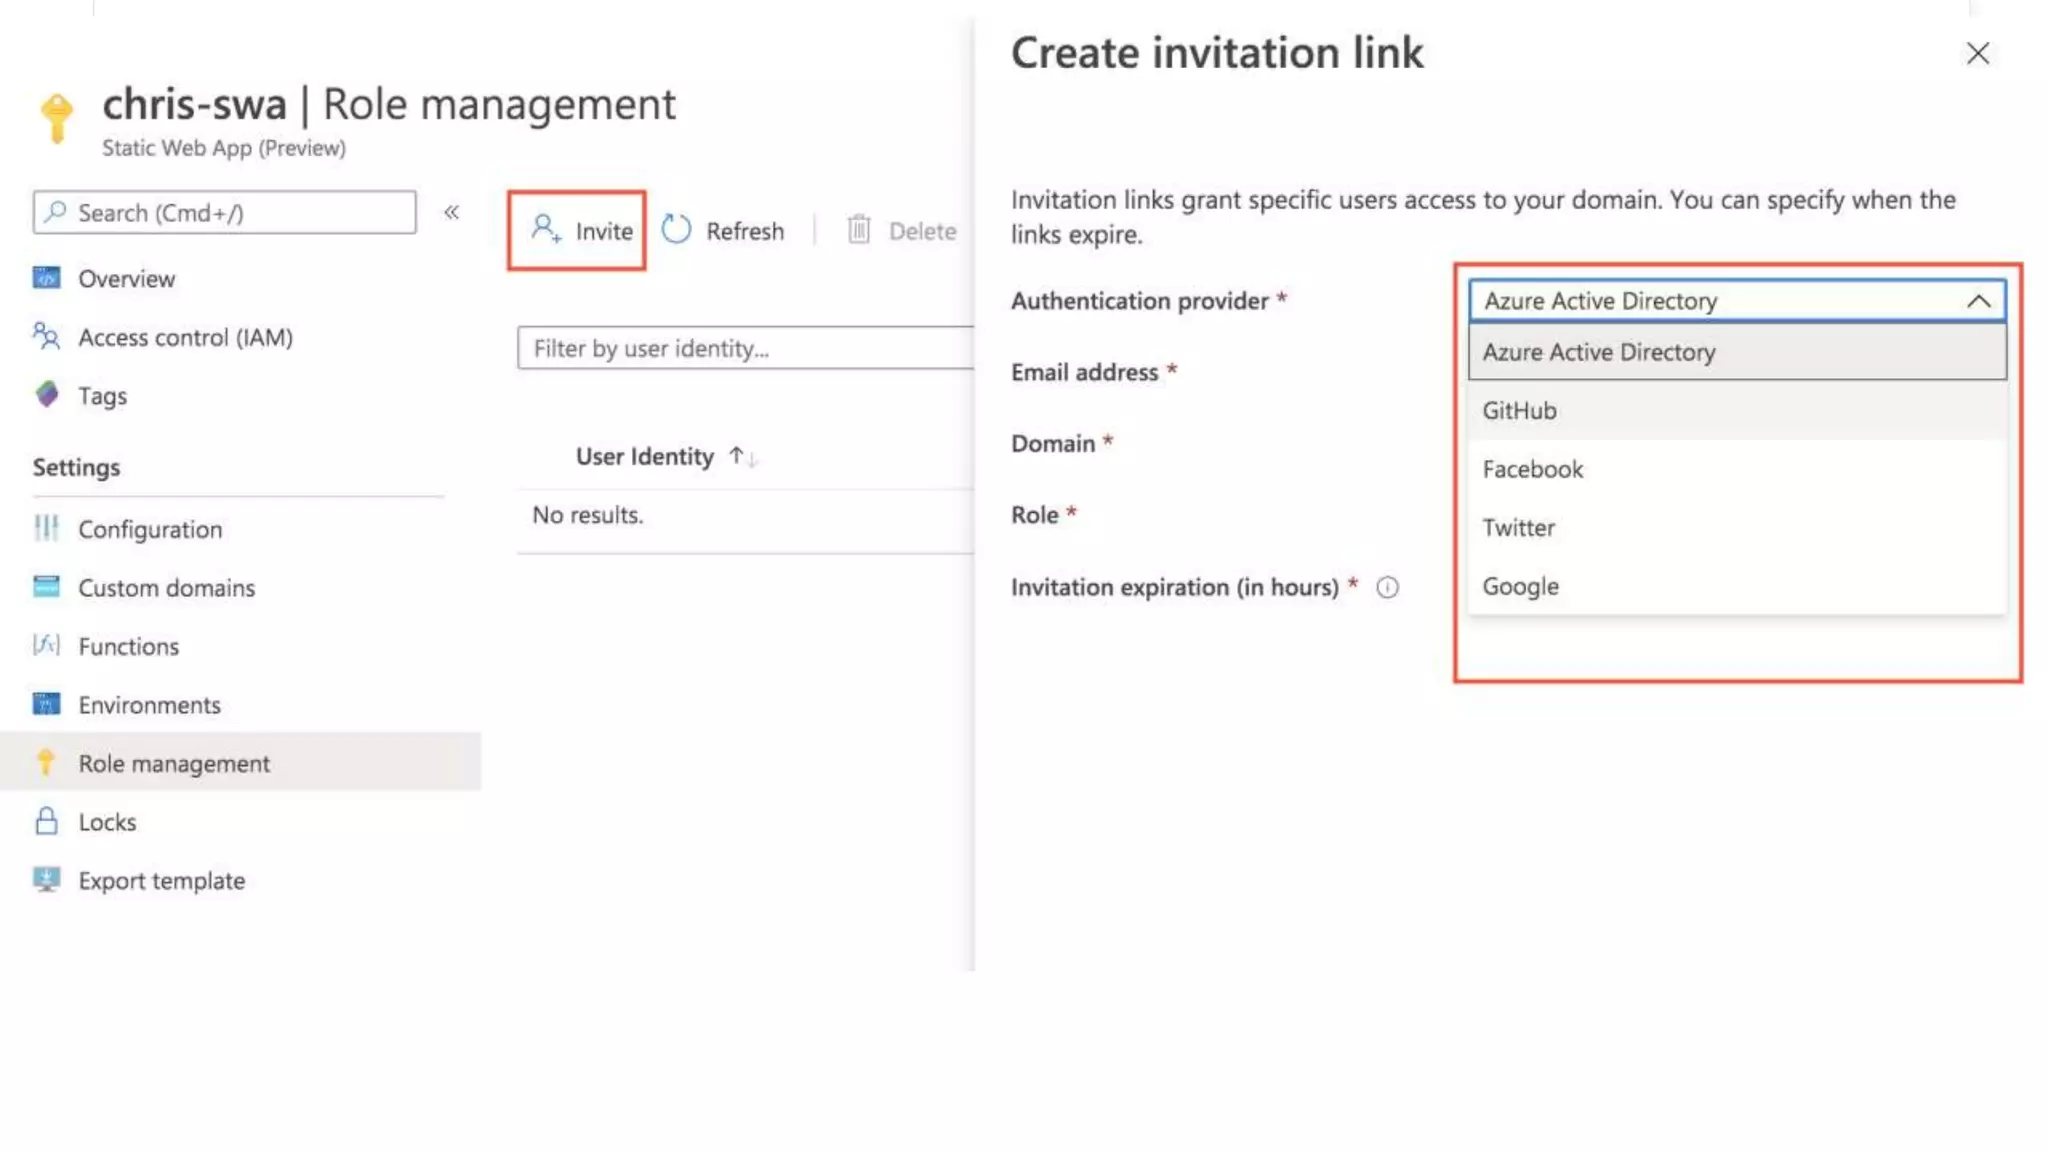
Task: Collapse the Authentication provider dropdown chevron
Action: [1978, 301]
